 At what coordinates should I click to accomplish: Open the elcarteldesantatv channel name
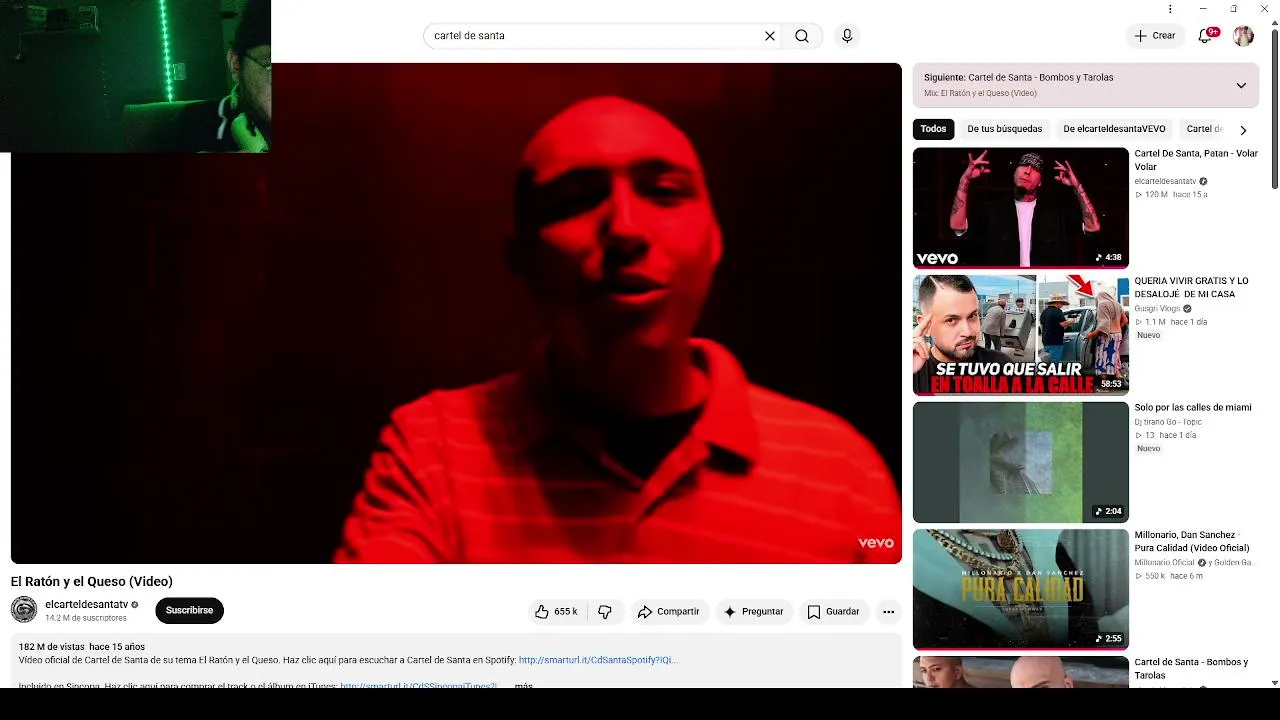87,605
